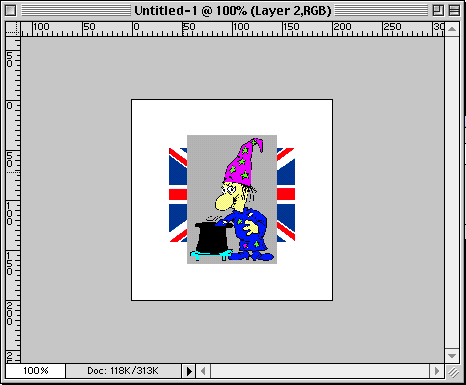This screenshot has width=466, height=385.
Task: Click the horizontal scrollbar left arrow
Action: click(203, 371)
